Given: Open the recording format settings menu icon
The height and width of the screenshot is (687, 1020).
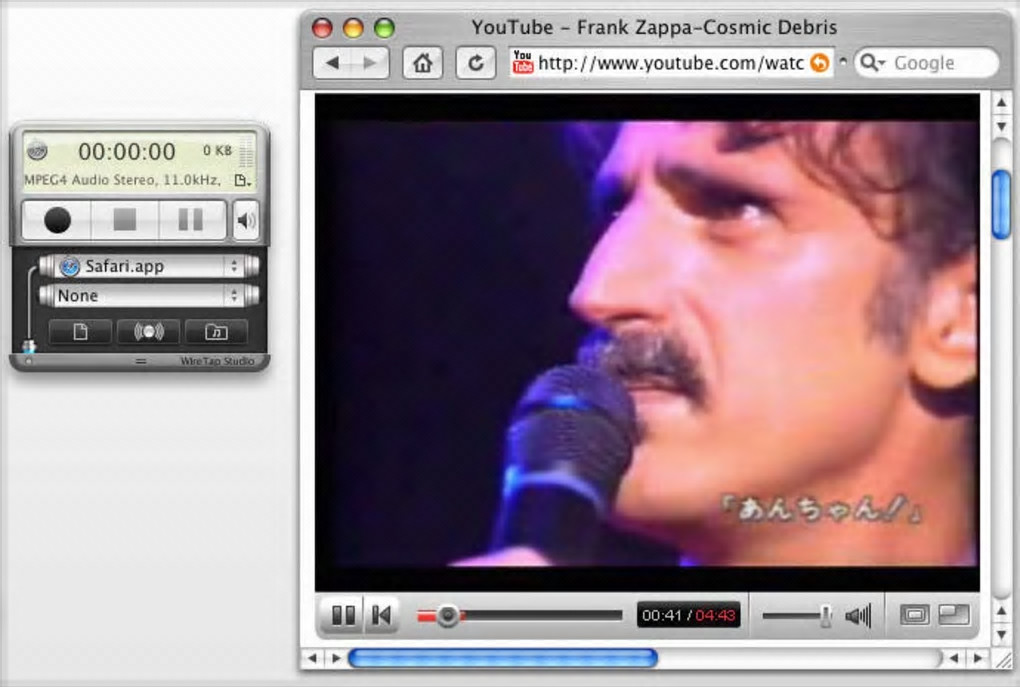Looking at the screenshot, I should click(x=242, y=181).
